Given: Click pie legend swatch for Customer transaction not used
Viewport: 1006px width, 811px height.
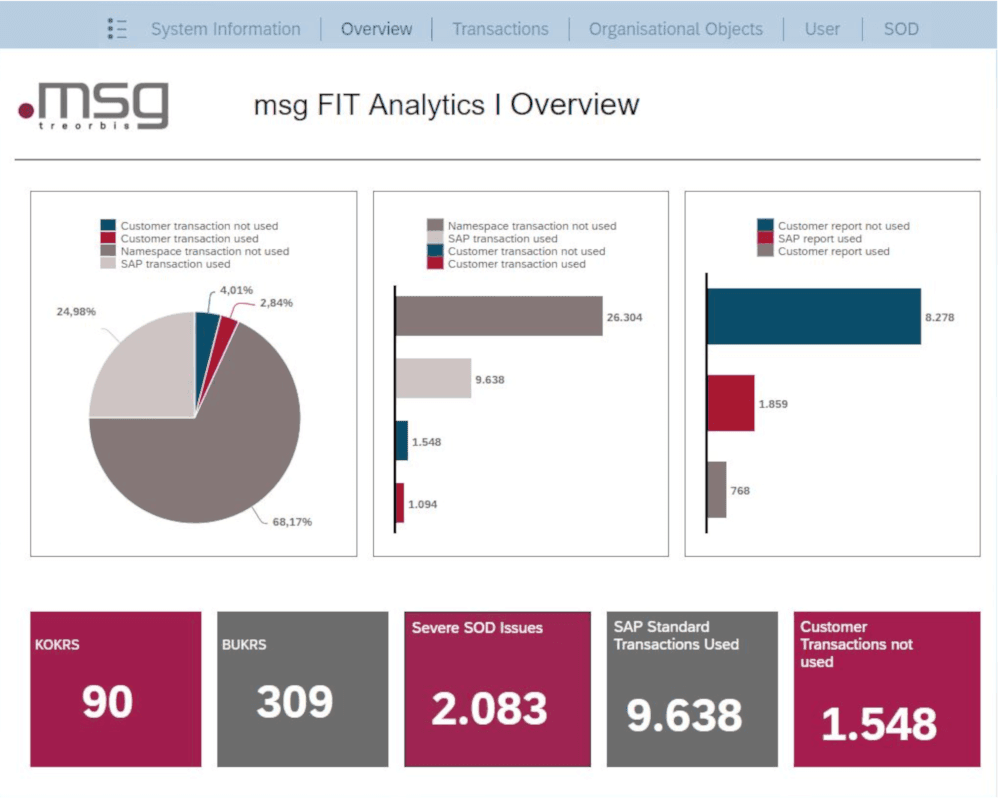Looking at the screenshot, I should tap(108, 225).
